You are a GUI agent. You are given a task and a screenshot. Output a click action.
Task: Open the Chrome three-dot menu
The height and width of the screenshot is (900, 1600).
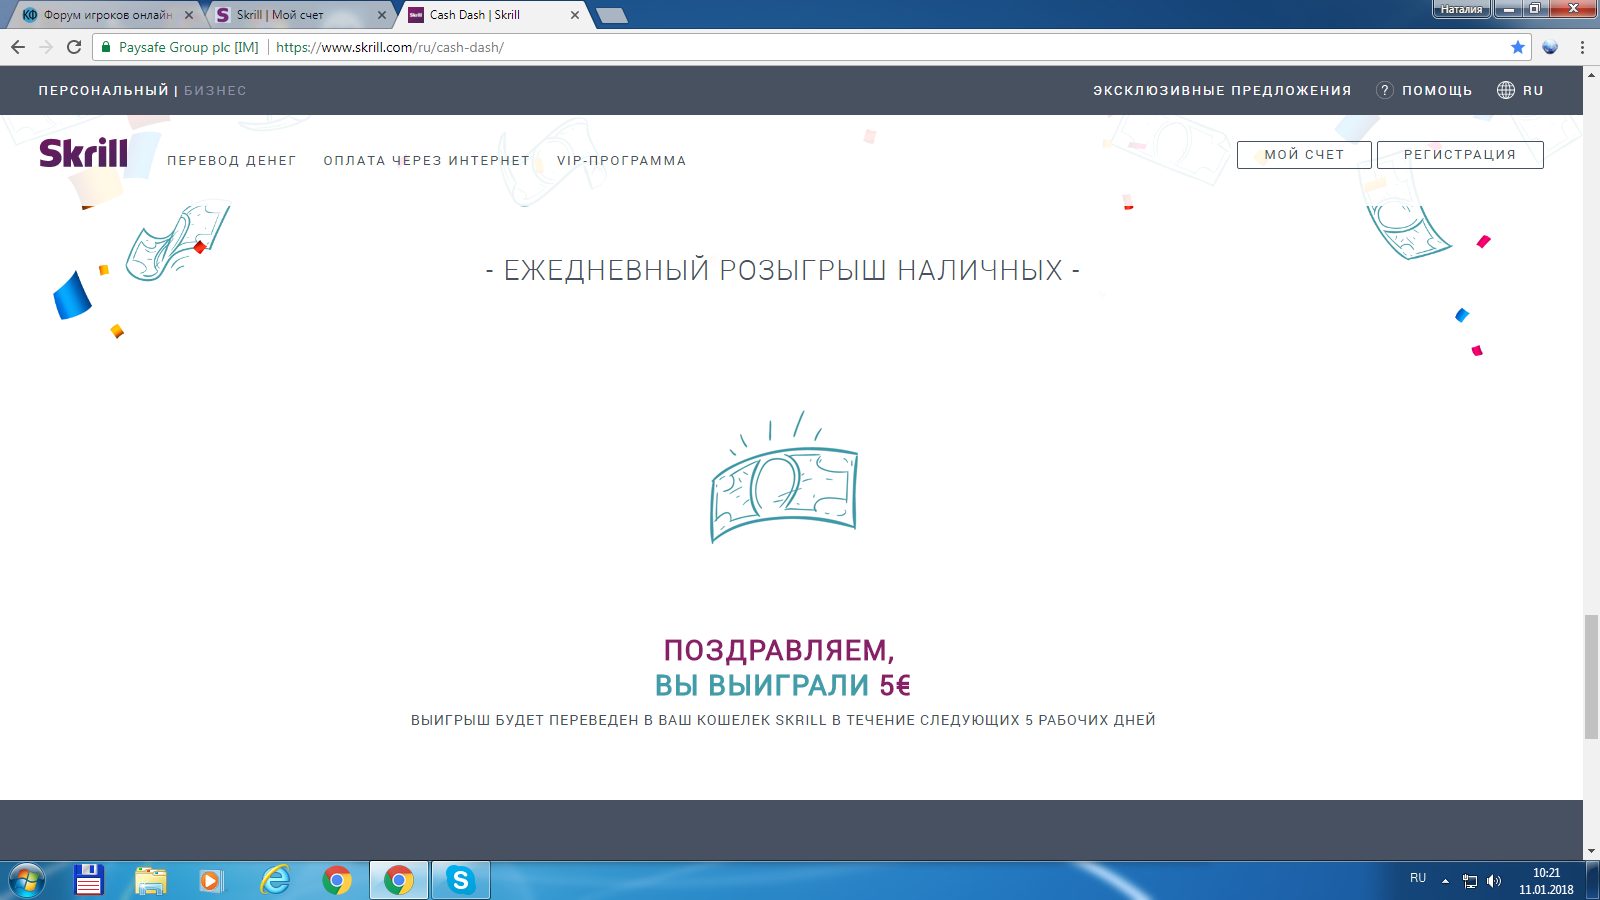click(1582, 47)
